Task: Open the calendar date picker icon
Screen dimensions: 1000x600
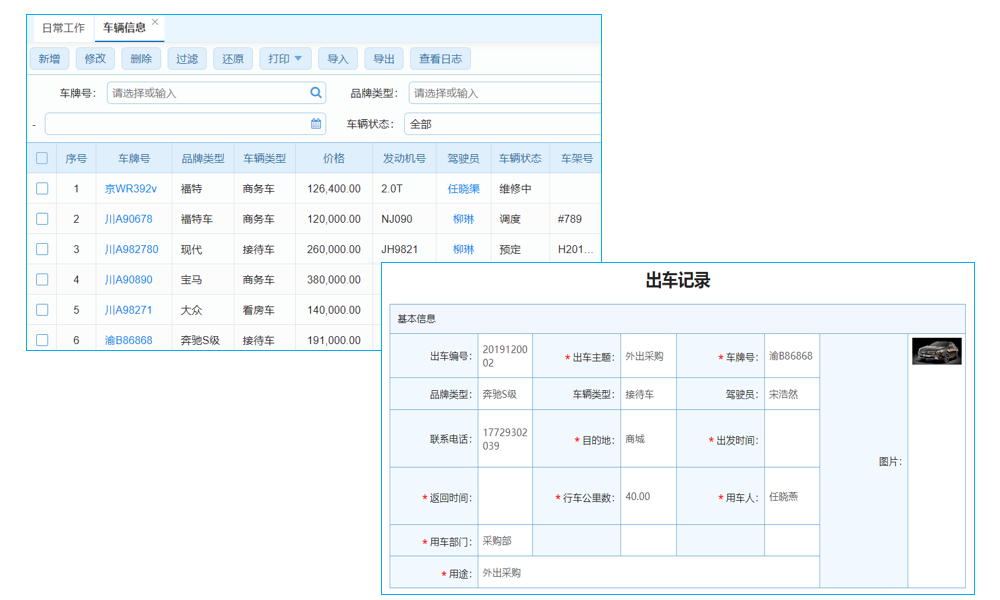Action: pos(314,124)
